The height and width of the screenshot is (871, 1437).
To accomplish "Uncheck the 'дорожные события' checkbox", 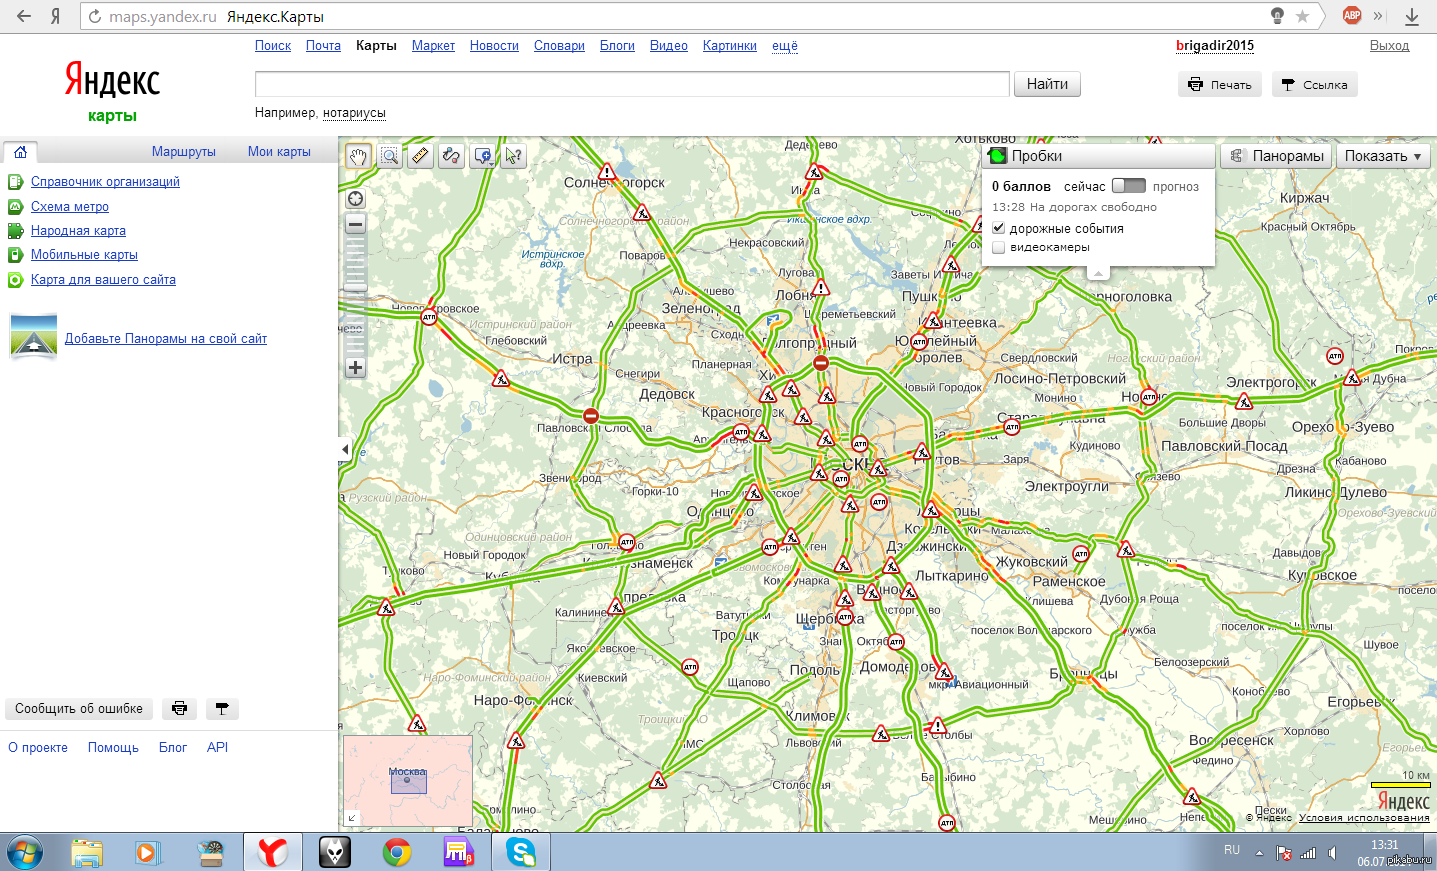I will tap(998, 228).
